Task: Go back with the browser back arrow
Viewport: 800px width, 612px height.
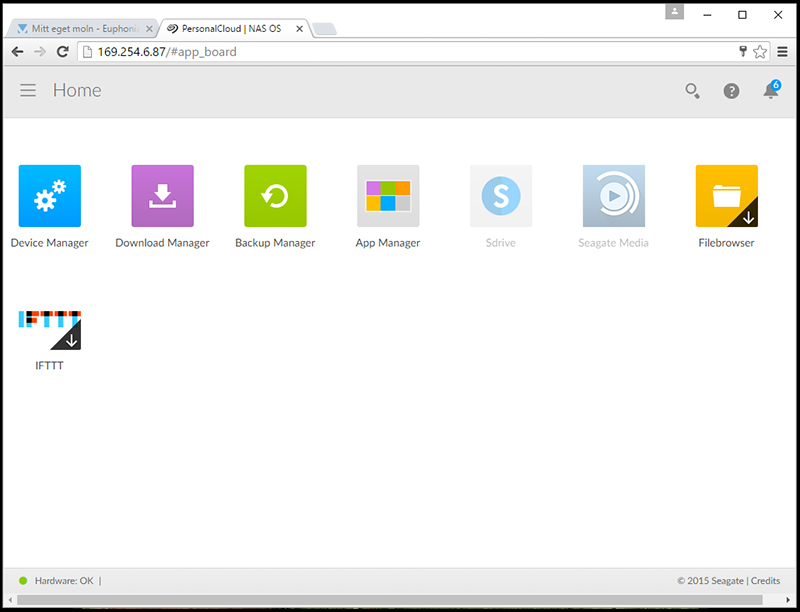Action: (17, 51)
